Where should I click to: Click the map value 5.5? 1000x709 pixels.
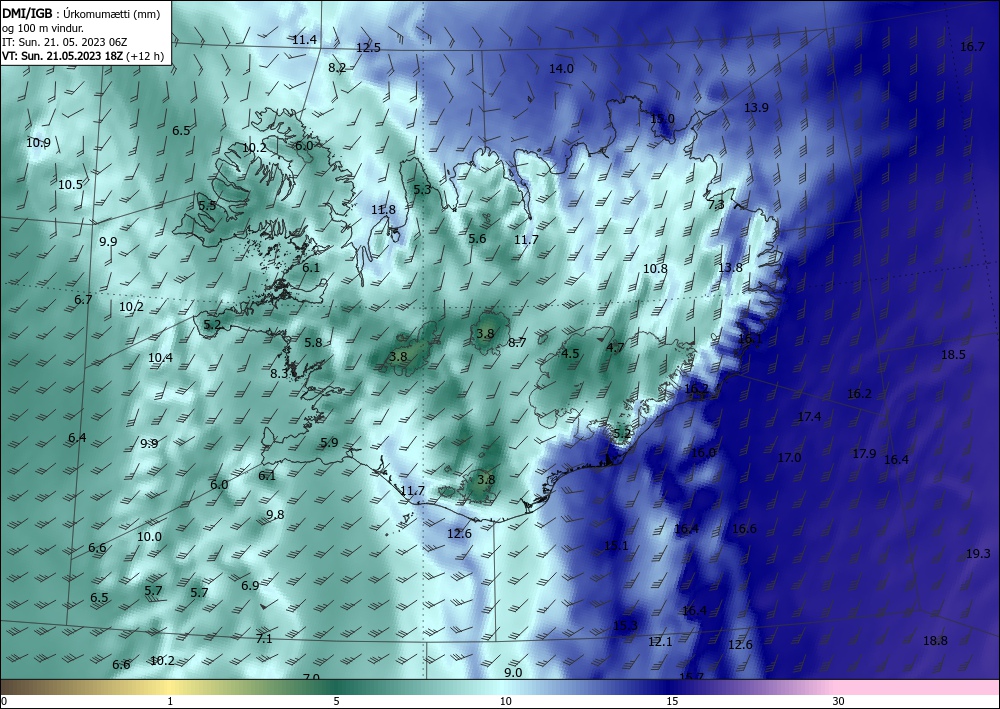click(x=207, y=206)
